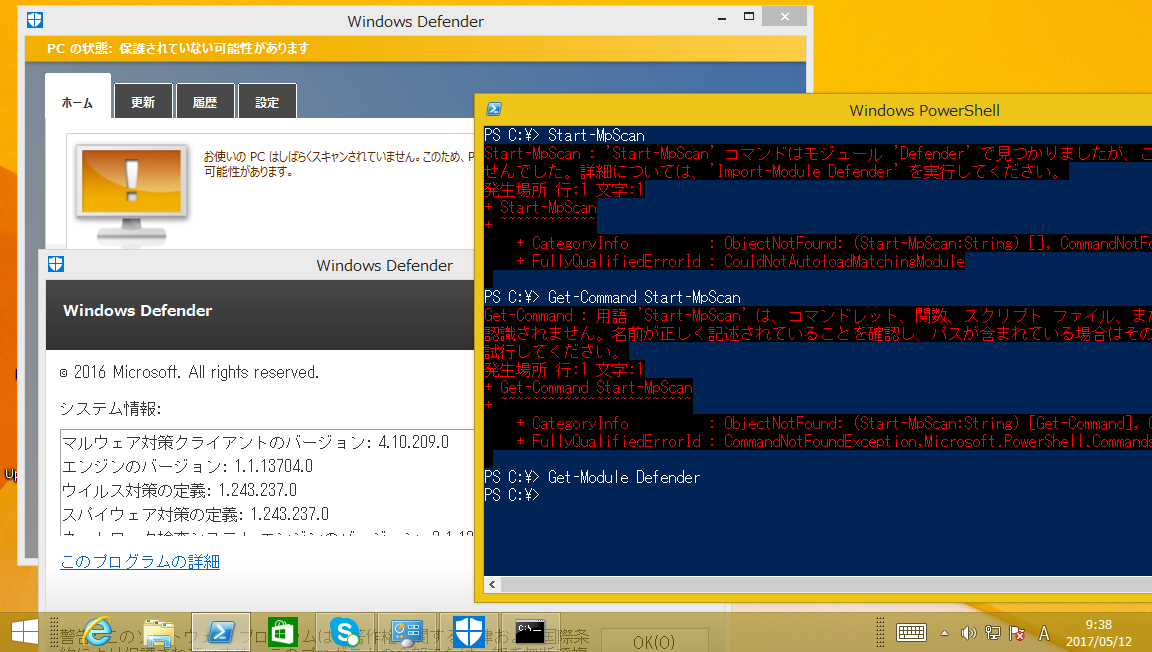This screenshot has height=652, width=1152.
Task: Open Skype from the taskbar
Action: (345, 632)
